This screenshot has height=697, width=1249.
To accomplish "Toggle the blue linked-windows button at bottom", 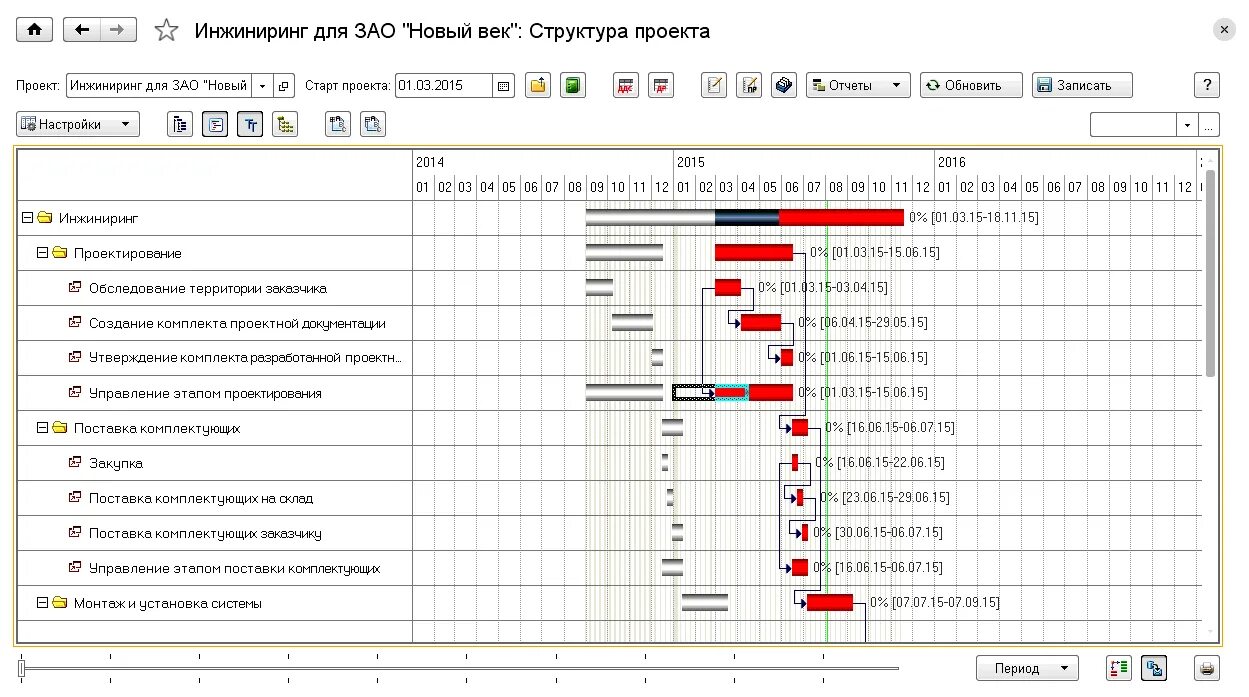I will [x=1155, y=668].
